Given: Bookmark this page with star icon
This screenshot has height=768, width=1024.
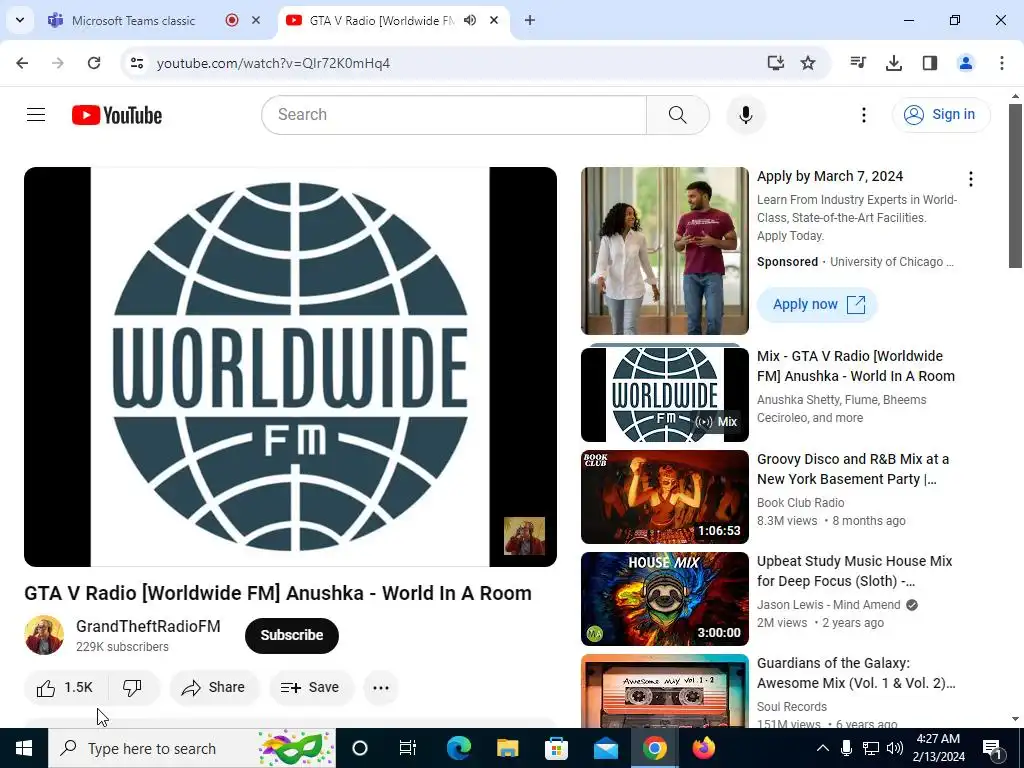Looking at the screenshot, I should click(808, 63).
